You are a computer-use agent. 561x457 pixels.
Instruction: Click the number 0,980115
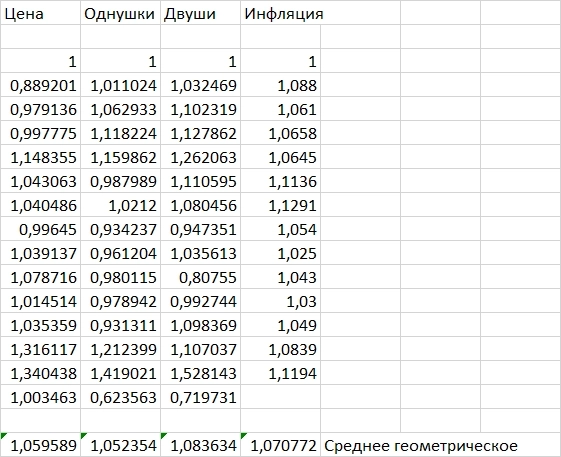coord(123,277)
